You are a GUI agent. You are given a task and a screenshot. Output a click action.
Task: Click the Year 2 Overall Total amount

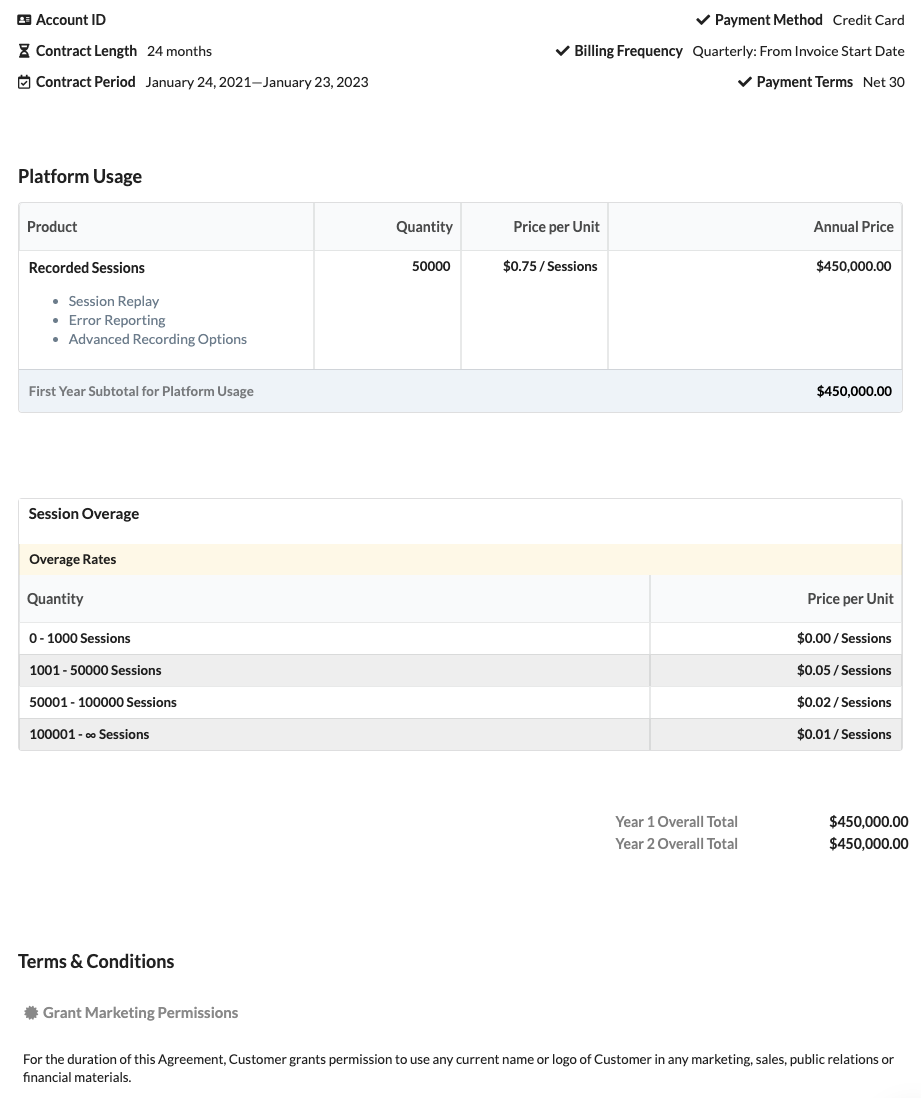pyautogui.click(x=868, y=844)
